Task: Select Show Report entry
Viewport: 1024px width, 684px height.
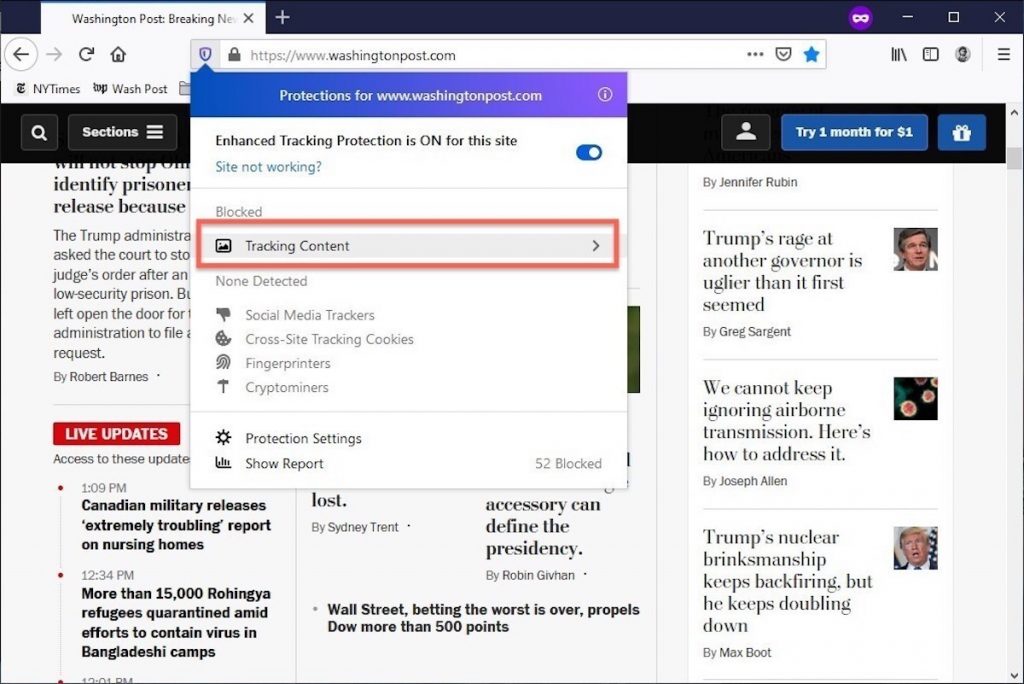Action: point(284,463)
